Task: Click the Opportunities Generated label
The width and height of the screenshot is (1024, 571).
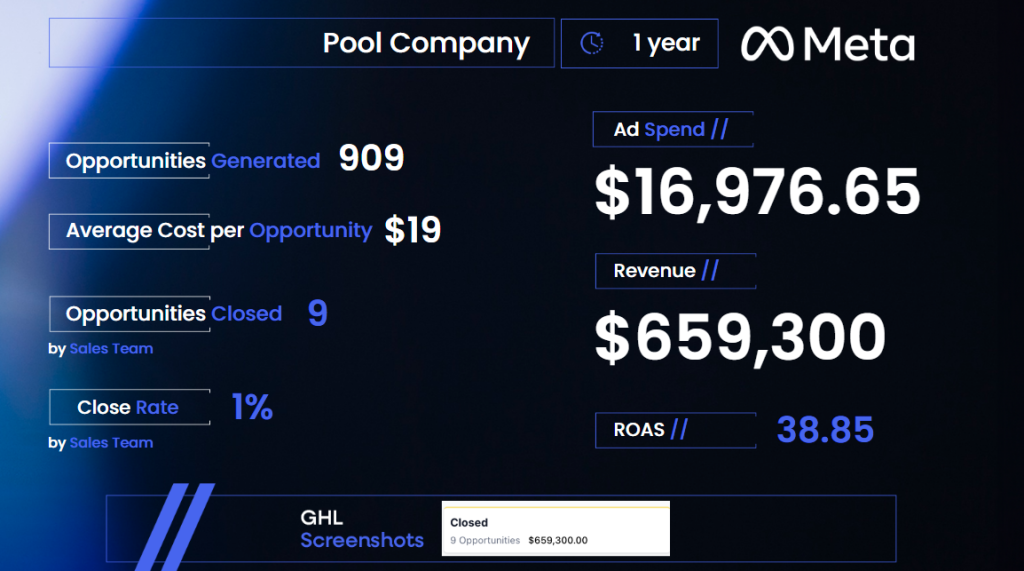Action: (x=193, y=161)
